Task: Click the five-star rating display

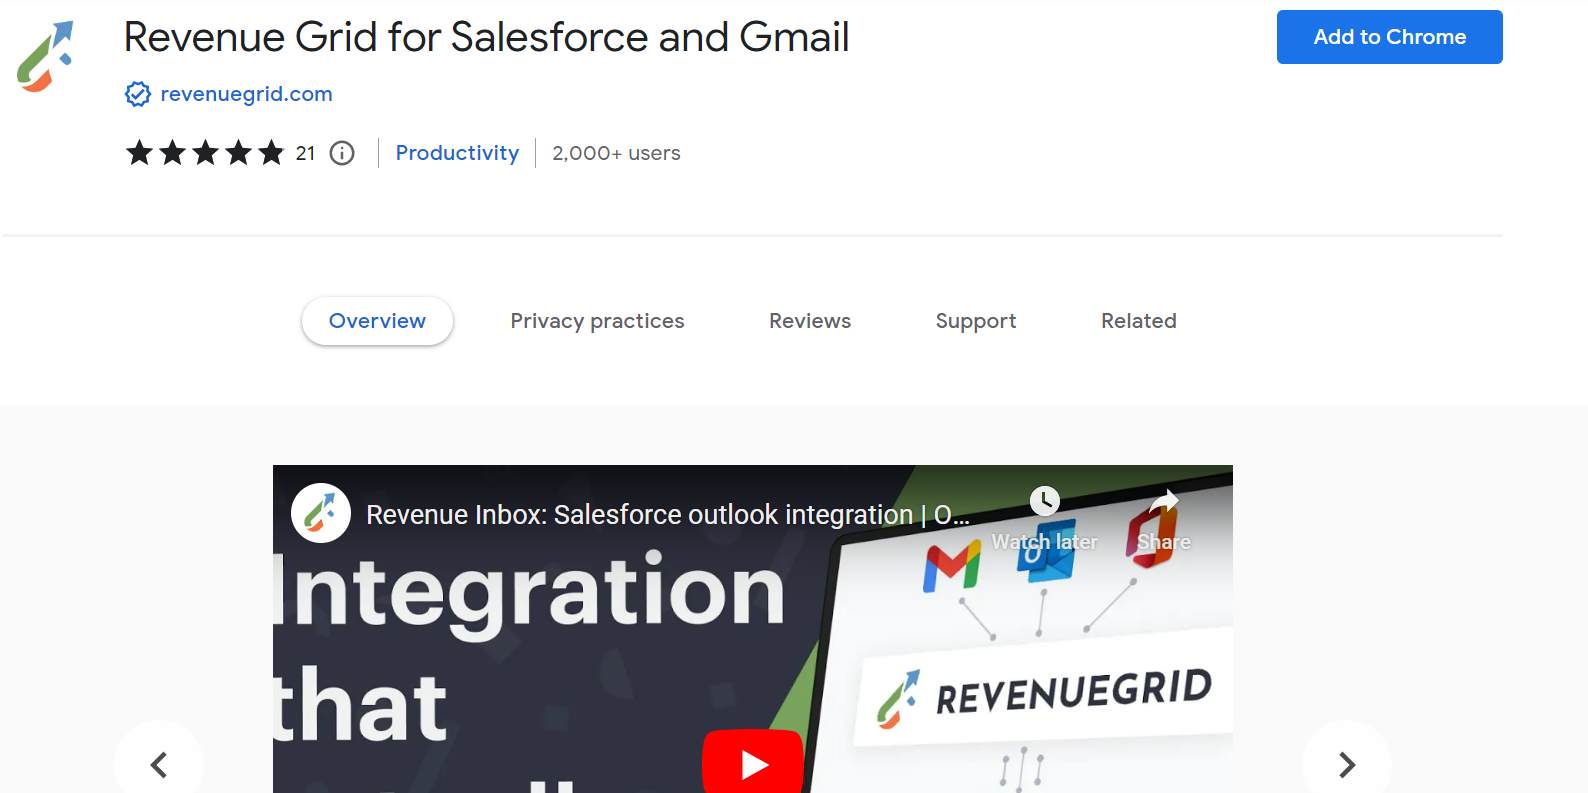Action: point(205,153)
